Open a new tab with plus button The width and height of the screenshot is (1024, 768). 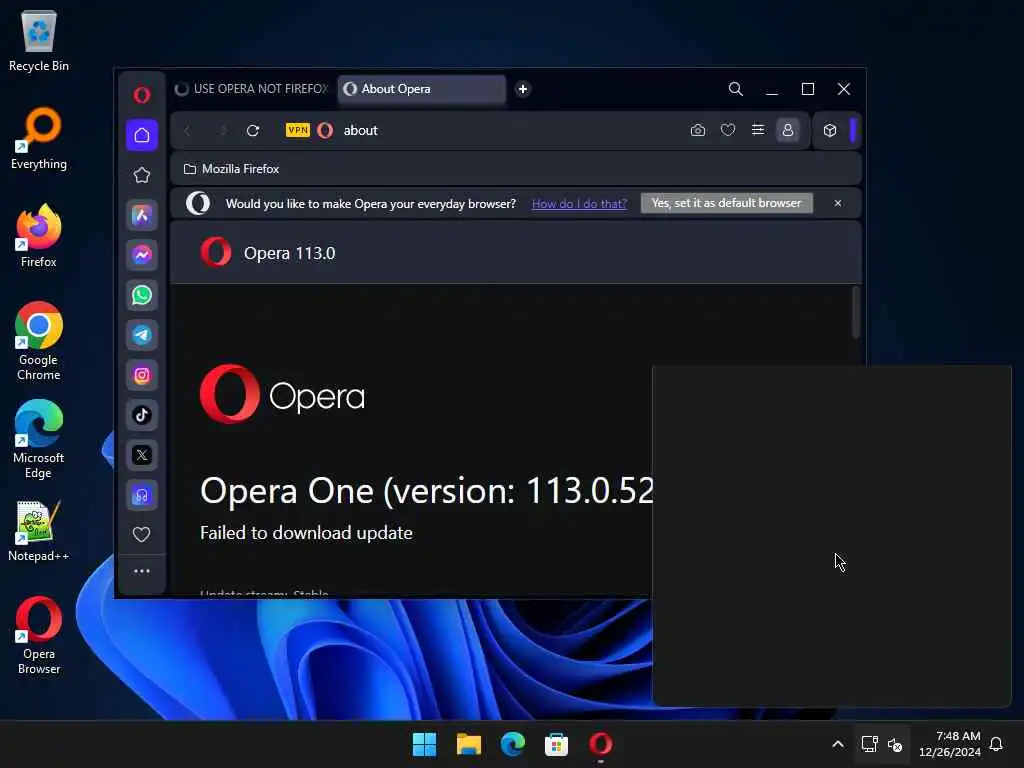(x=522, y=89)
